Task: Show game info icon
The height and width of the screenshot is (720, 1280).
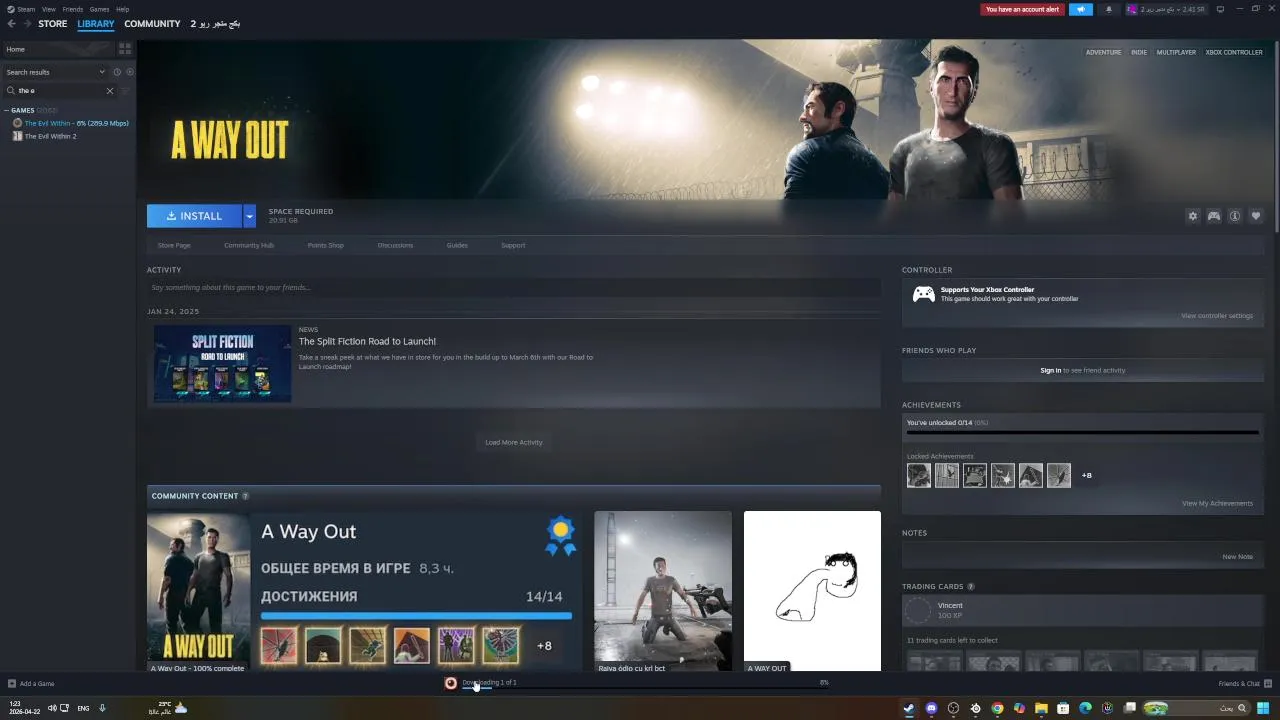Action: coord(1235,216)
